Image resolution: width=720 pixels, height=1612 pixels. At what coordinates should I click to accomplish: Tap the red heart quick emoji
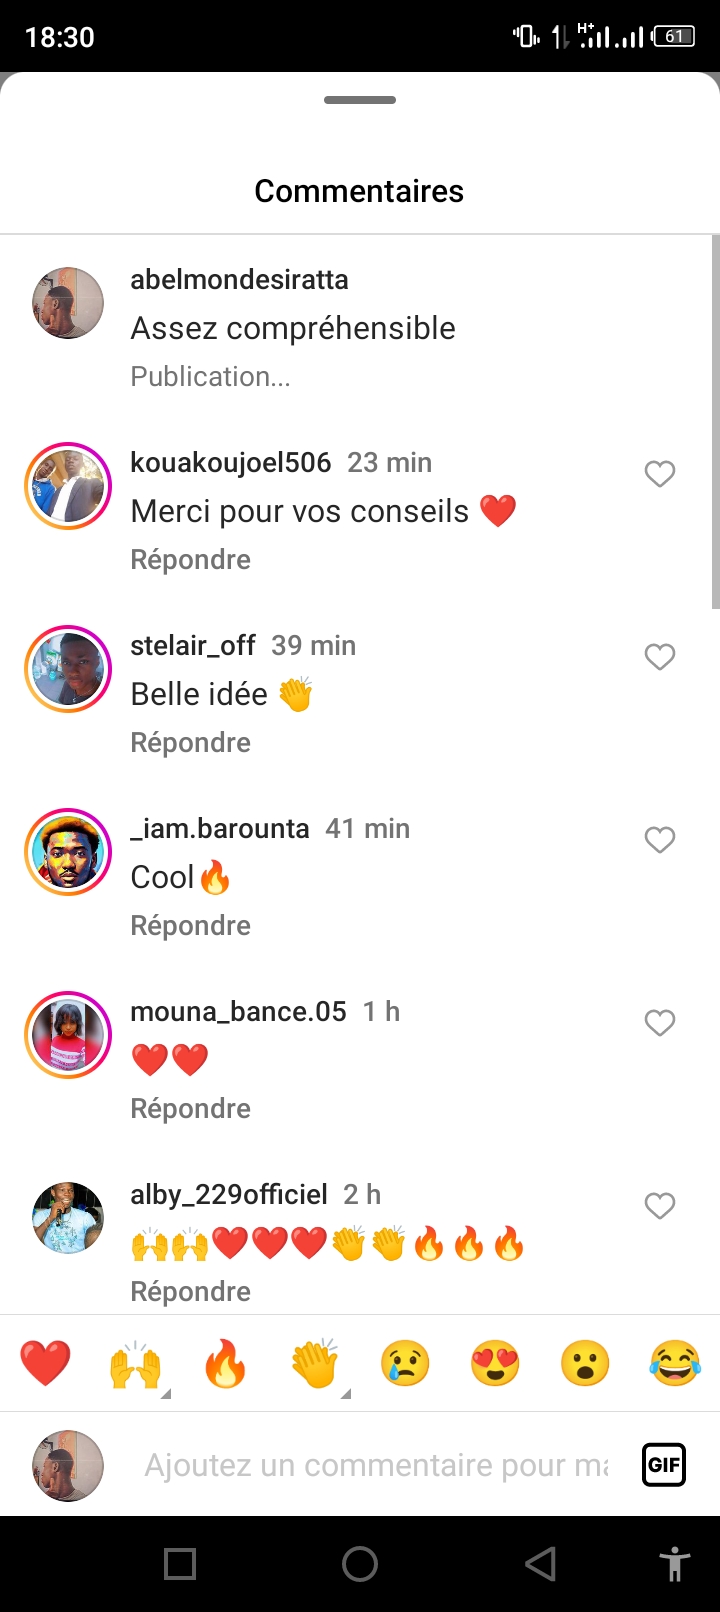click(x=45, y=1364)
